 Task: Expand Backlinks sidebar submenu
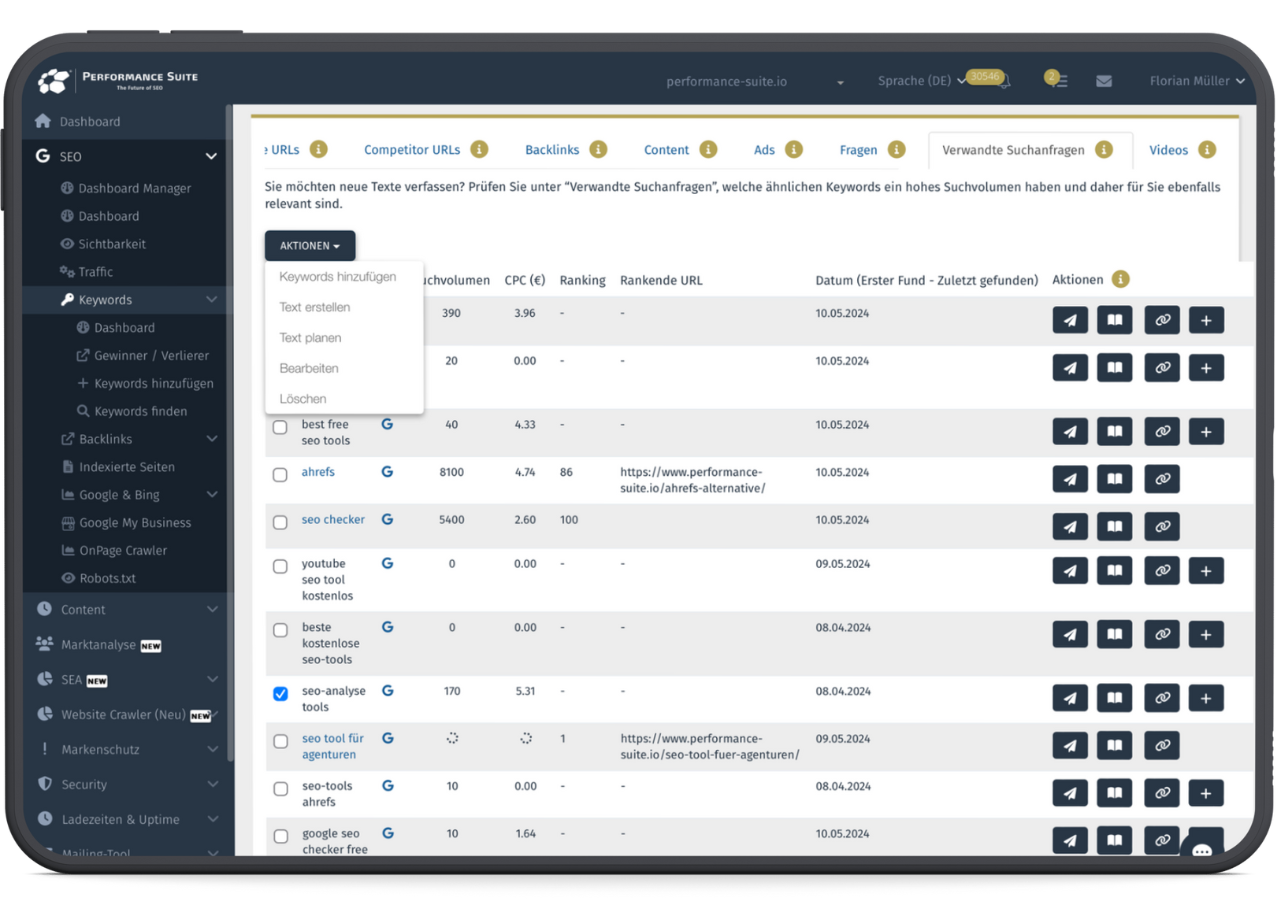click(211, 439)
